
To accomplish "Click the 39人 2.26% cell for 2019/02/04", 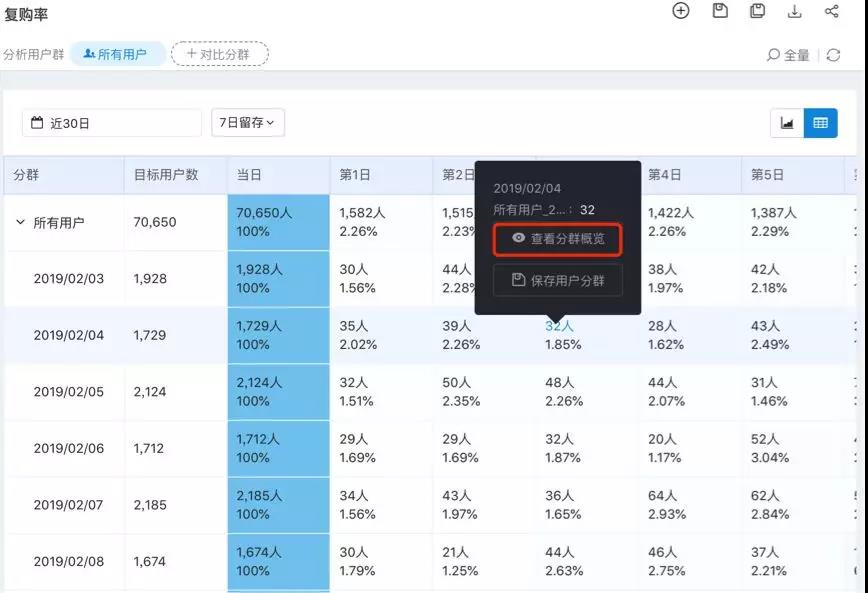I will pos(484,335).
